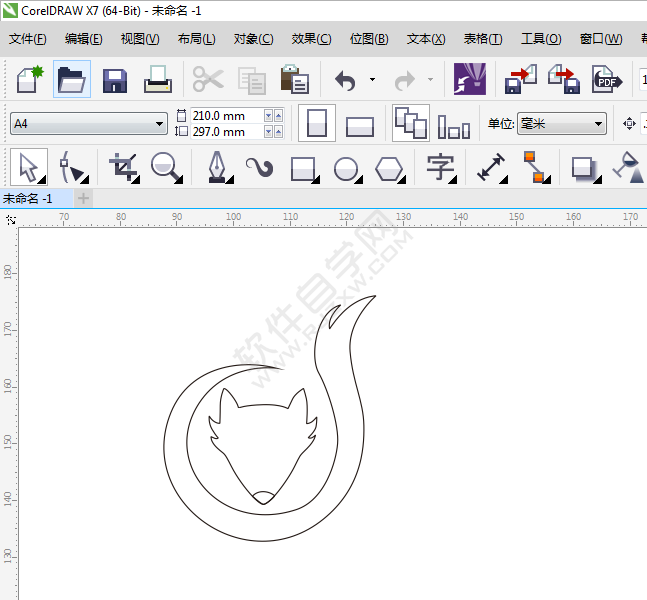Click the Print icon

tap(158, 79)
